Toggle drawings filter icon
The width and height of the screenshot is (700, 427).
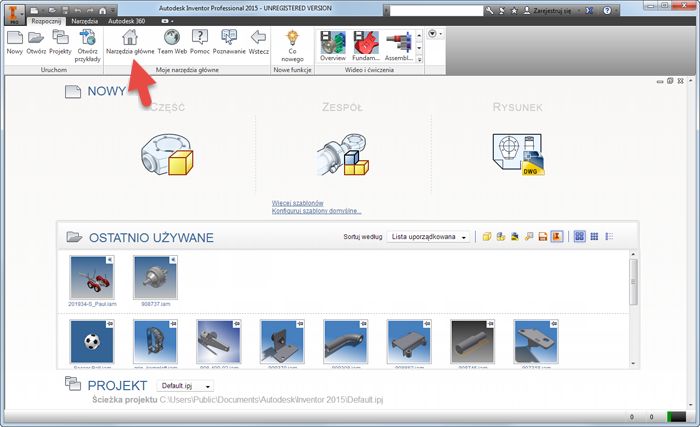(x=515, y=237)
